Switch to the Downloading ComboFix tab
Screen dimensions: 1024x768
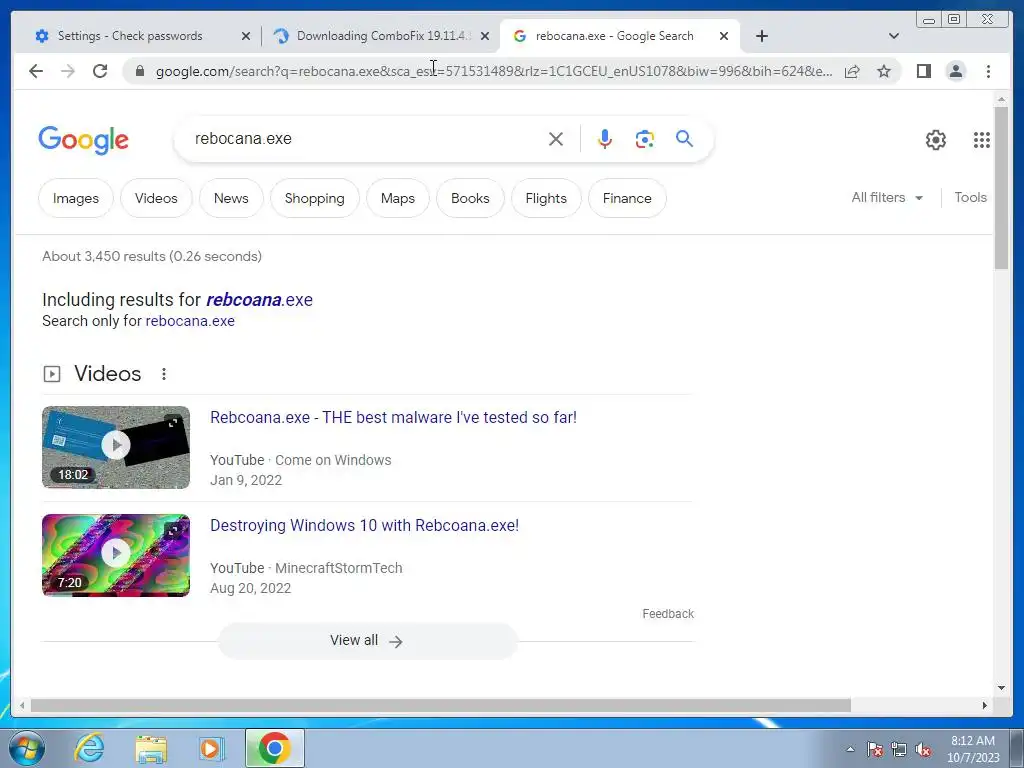[382, 36]
